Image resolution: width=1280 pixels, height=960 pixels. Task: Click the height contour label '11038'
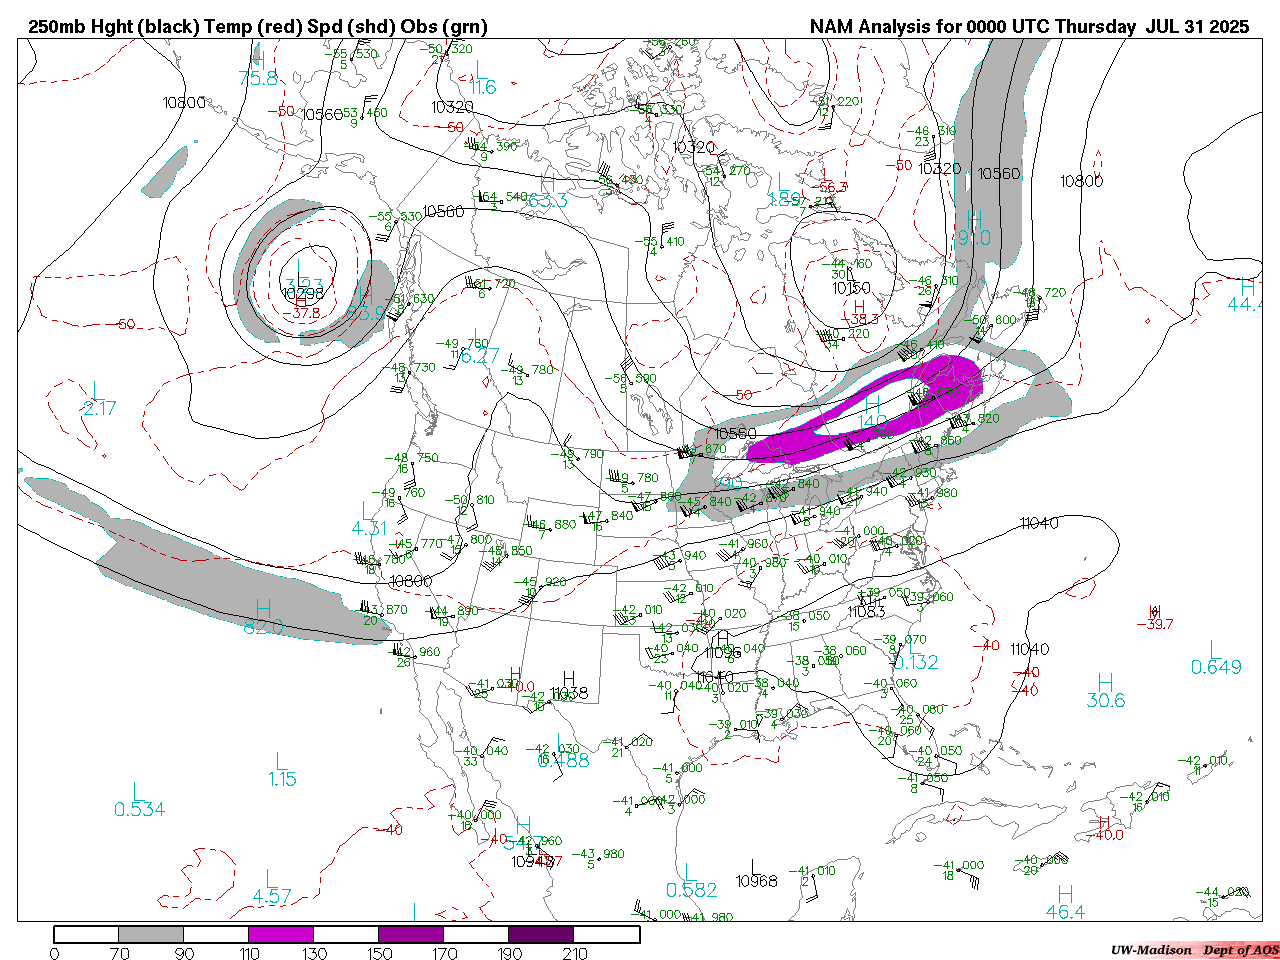pyautogui.click(x=568, y=693)
